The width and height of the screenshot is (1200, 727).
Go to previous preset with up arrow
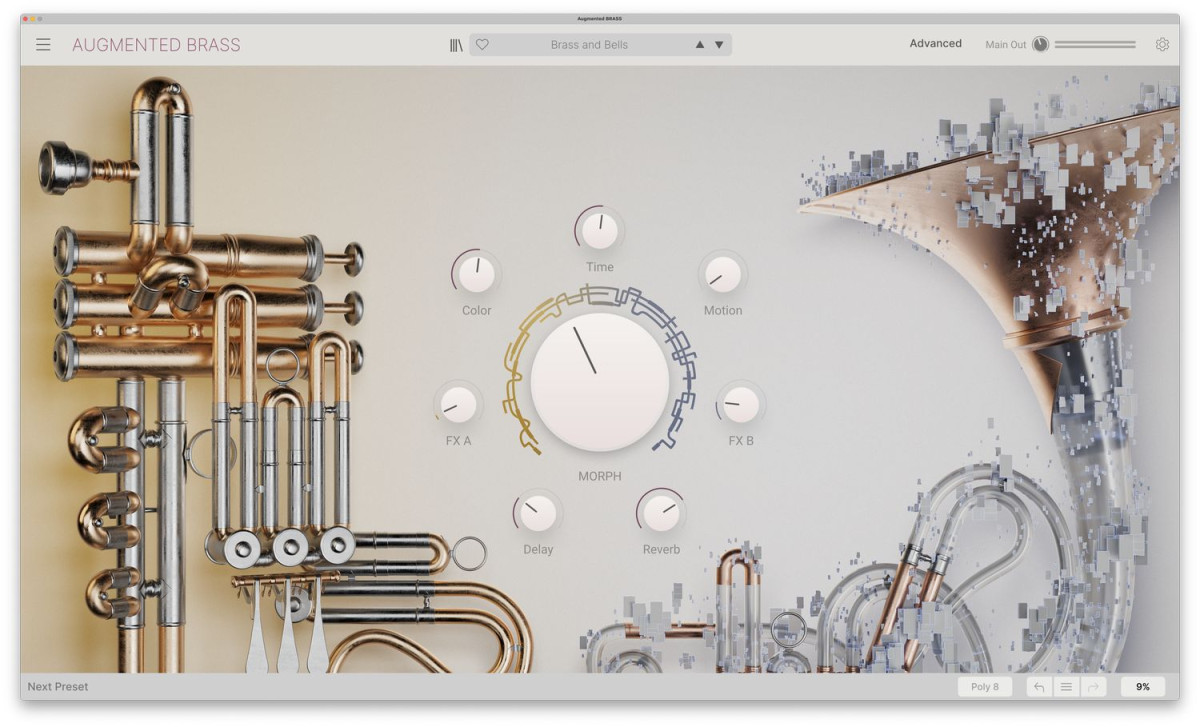click(x=700, y=45)
